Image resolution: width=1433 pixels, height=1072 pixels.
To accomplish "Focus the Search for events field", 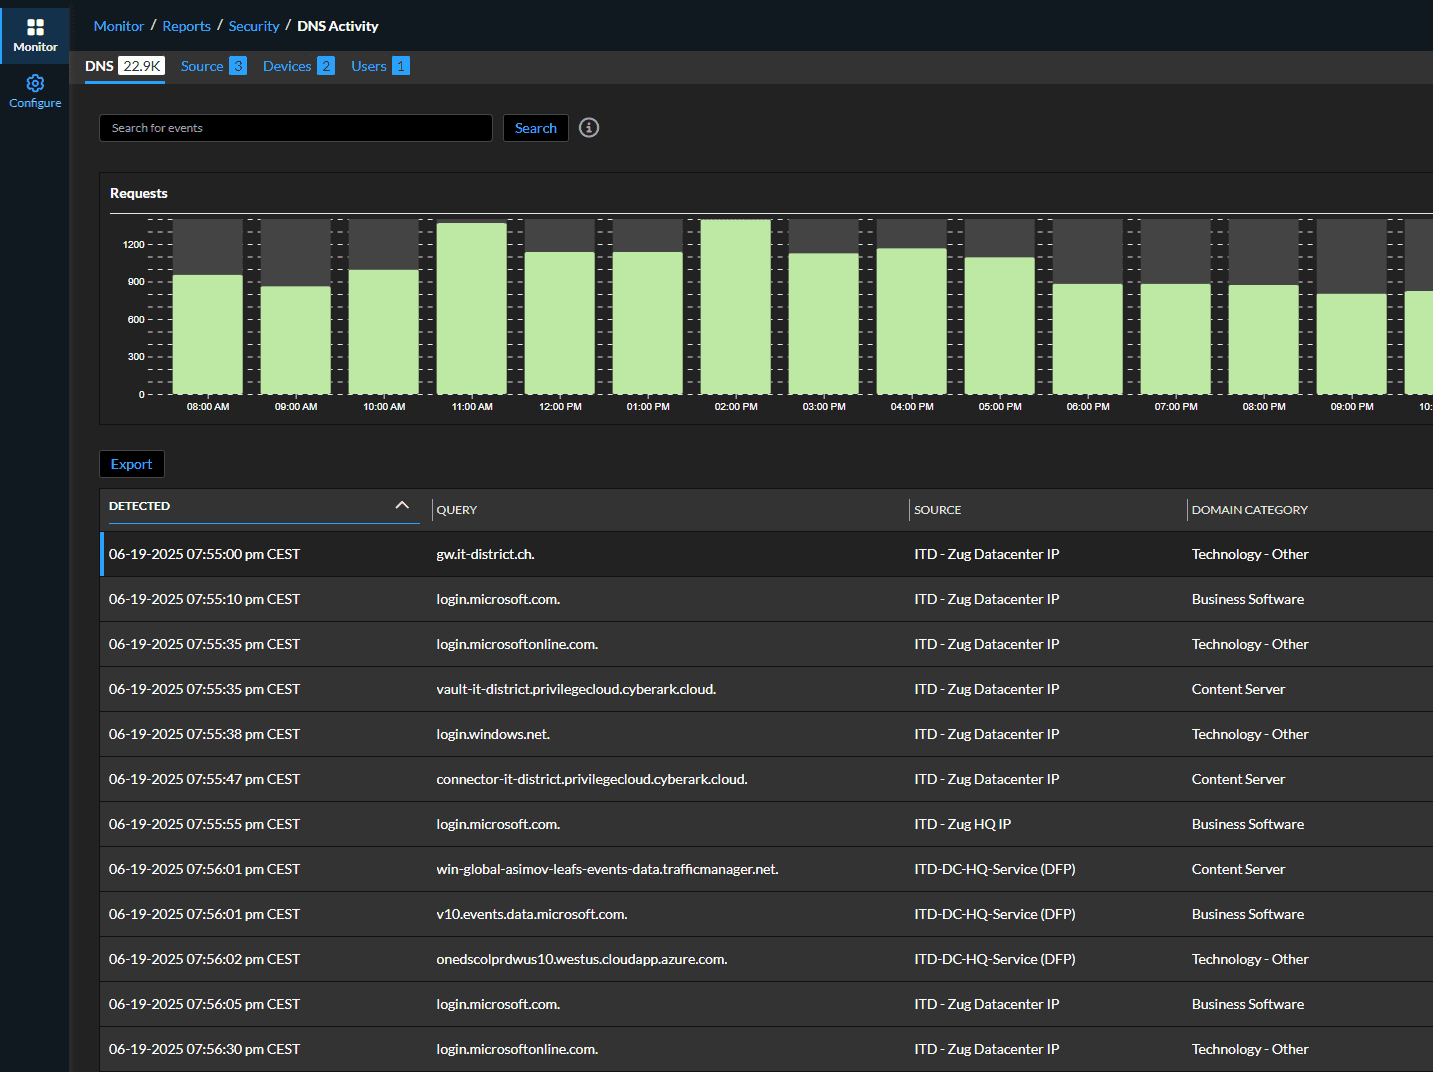I will 296,128.
